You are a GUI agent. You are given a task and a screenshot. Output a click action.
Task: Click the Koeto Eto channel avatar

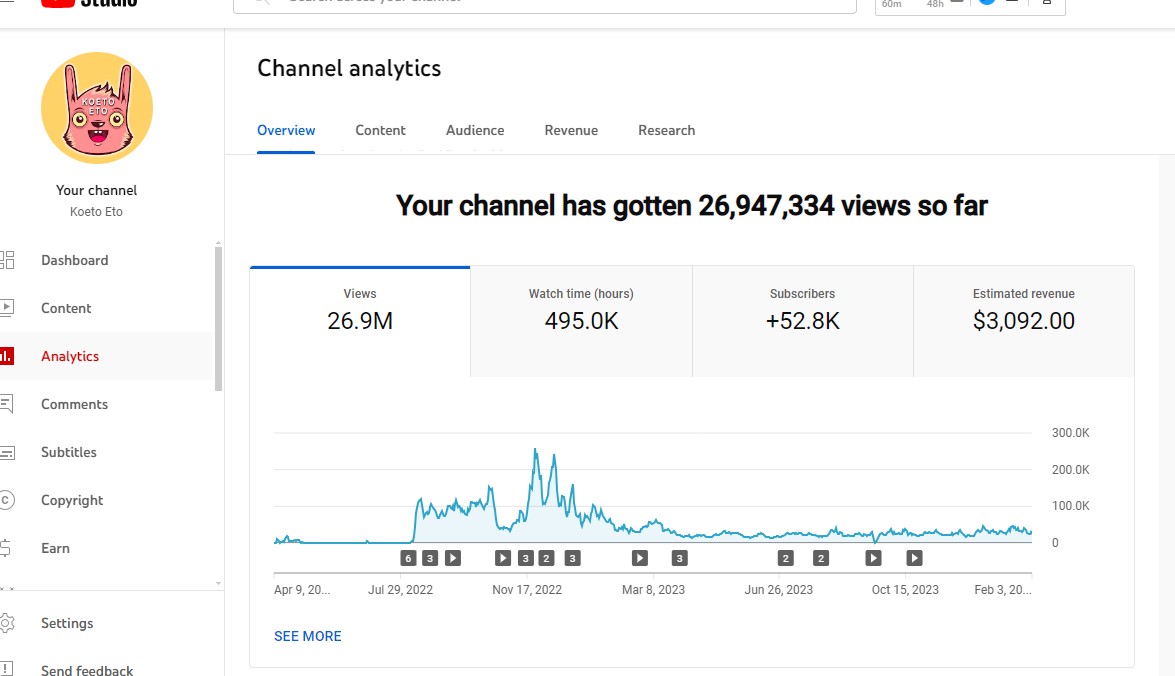pyautogui.click(x=97, y=108)
